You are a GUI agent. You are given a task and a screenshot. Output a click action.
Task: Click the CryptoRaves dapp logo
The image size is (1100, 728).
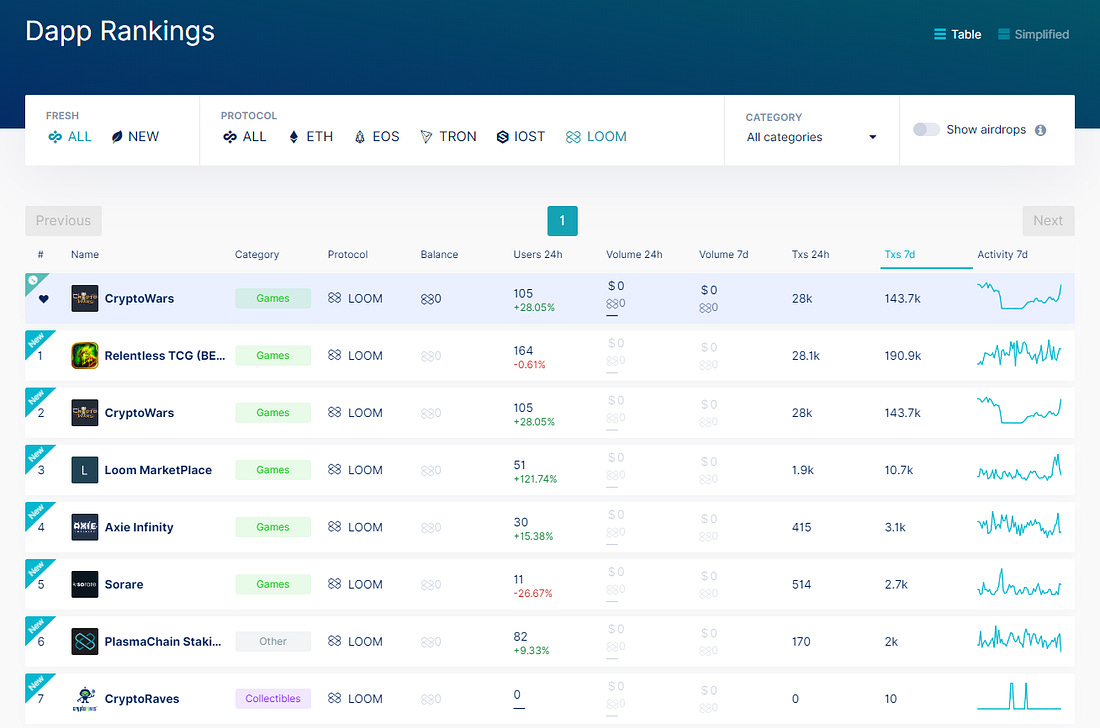85,699
